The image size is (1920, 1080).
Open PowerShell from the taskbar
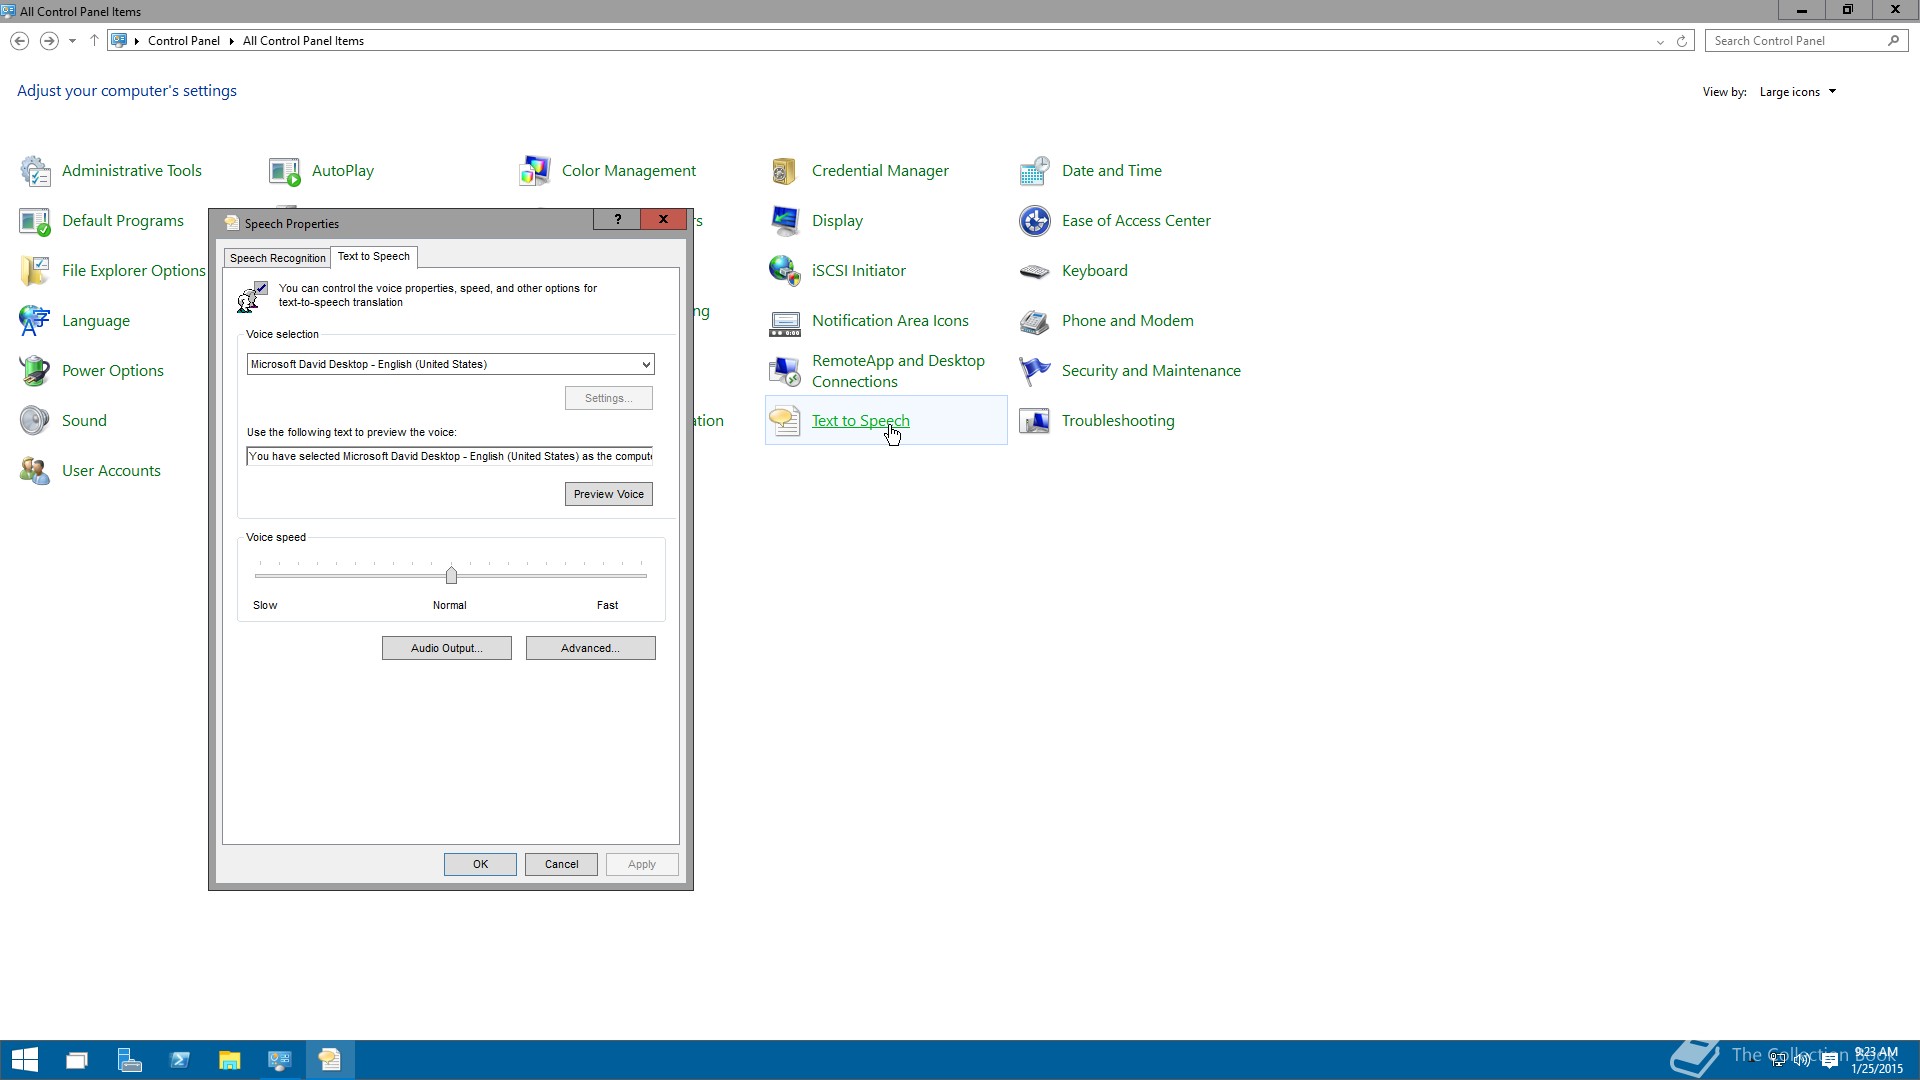[x=180, y=1060]
